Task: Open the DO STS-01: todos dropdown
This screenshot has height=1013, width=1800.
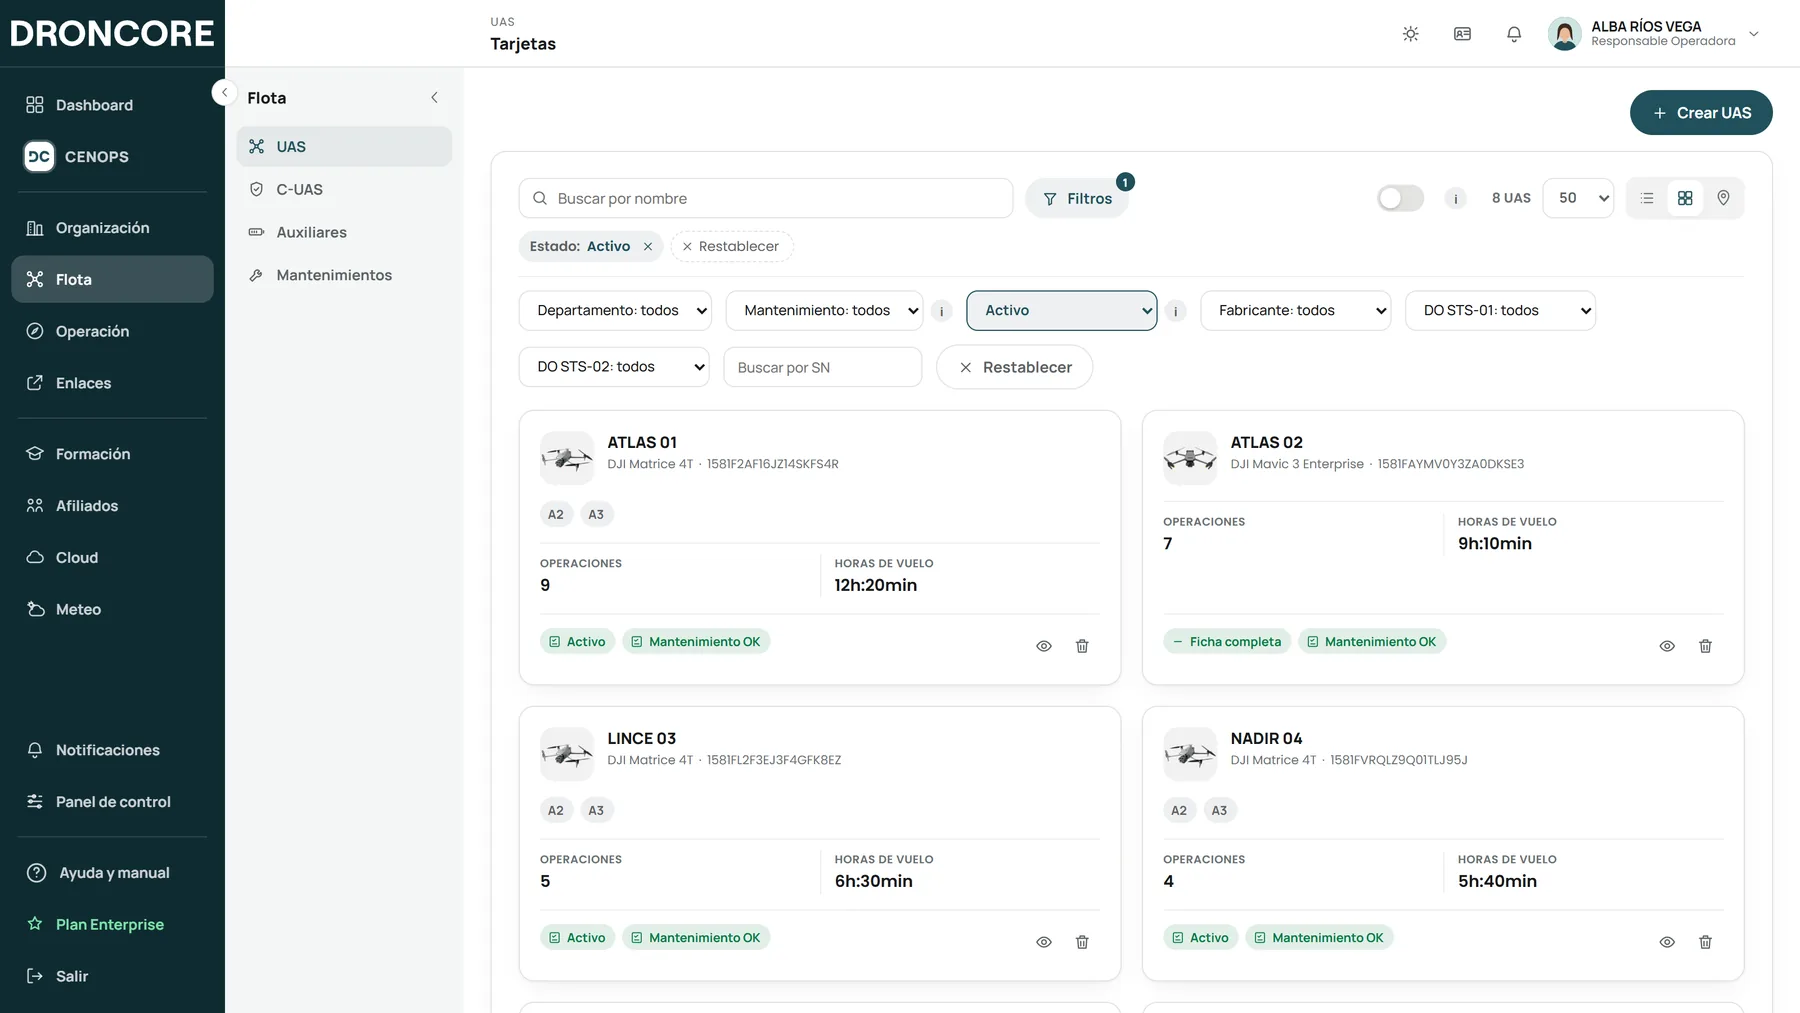Action: pos(1500,310)
